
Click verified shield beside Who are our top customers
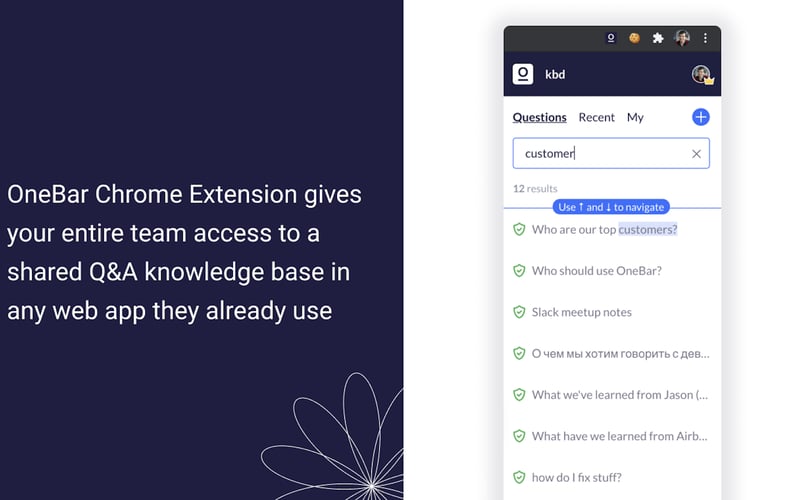[519, 230]
